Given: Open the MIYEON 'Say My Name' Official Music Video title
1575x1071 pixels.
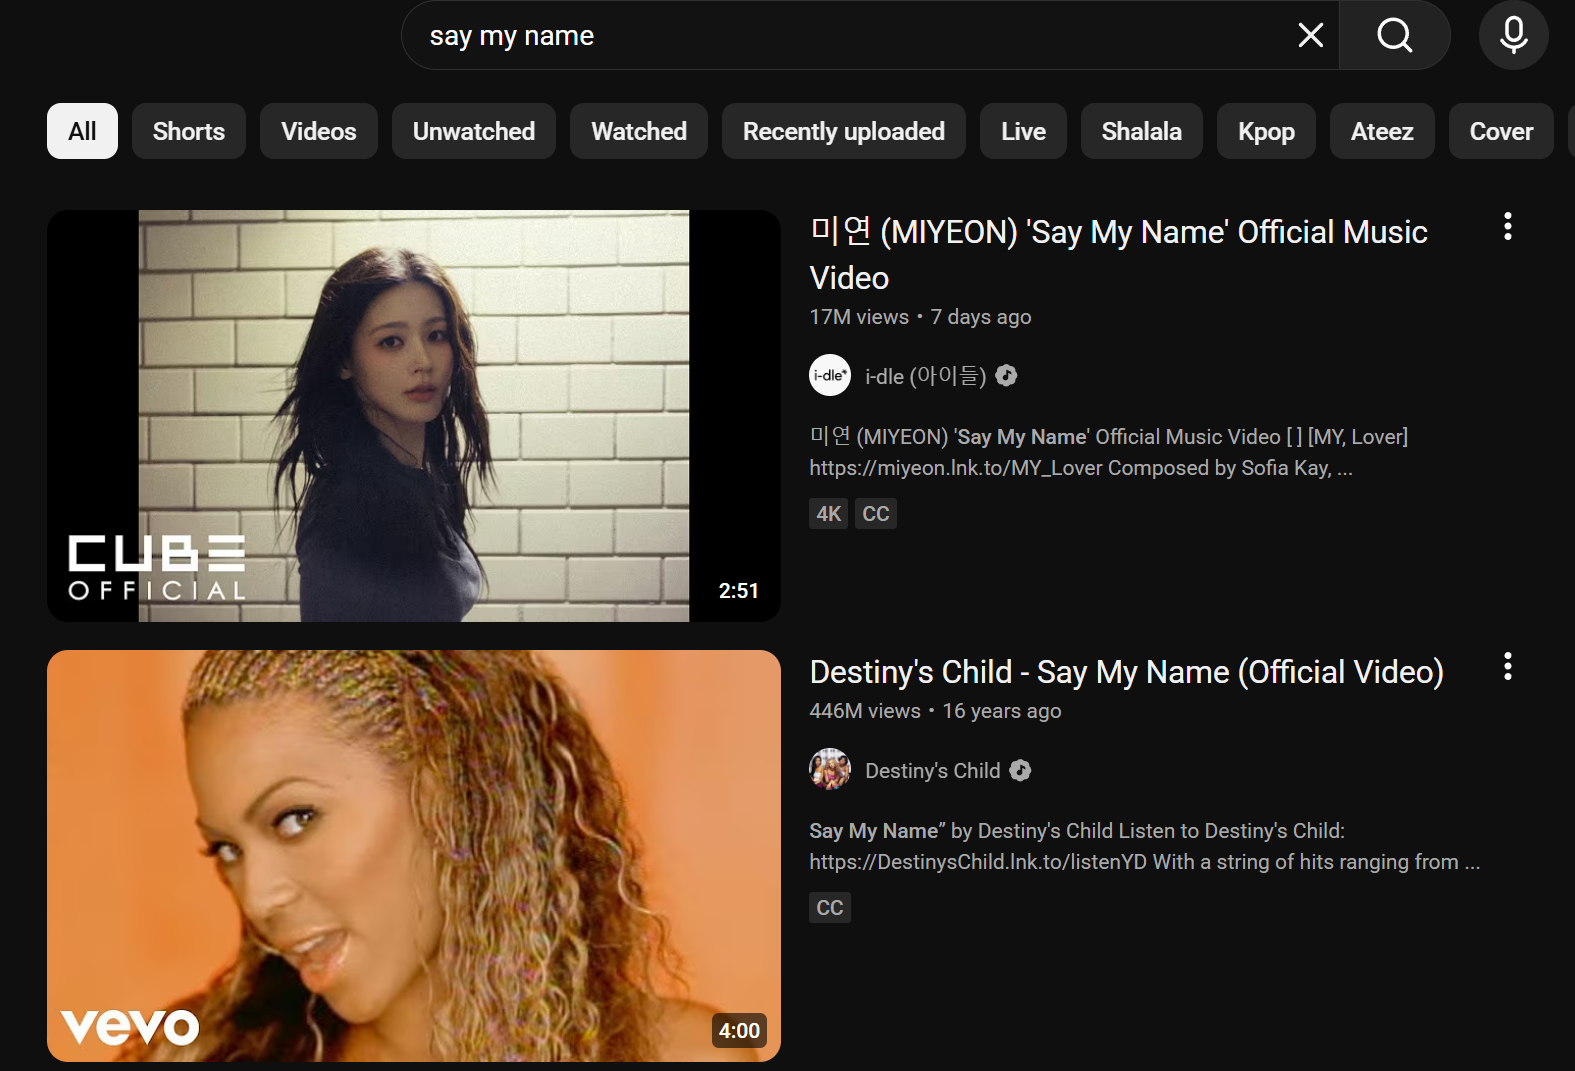Looking at the screenshot, I should (1118, 255).
